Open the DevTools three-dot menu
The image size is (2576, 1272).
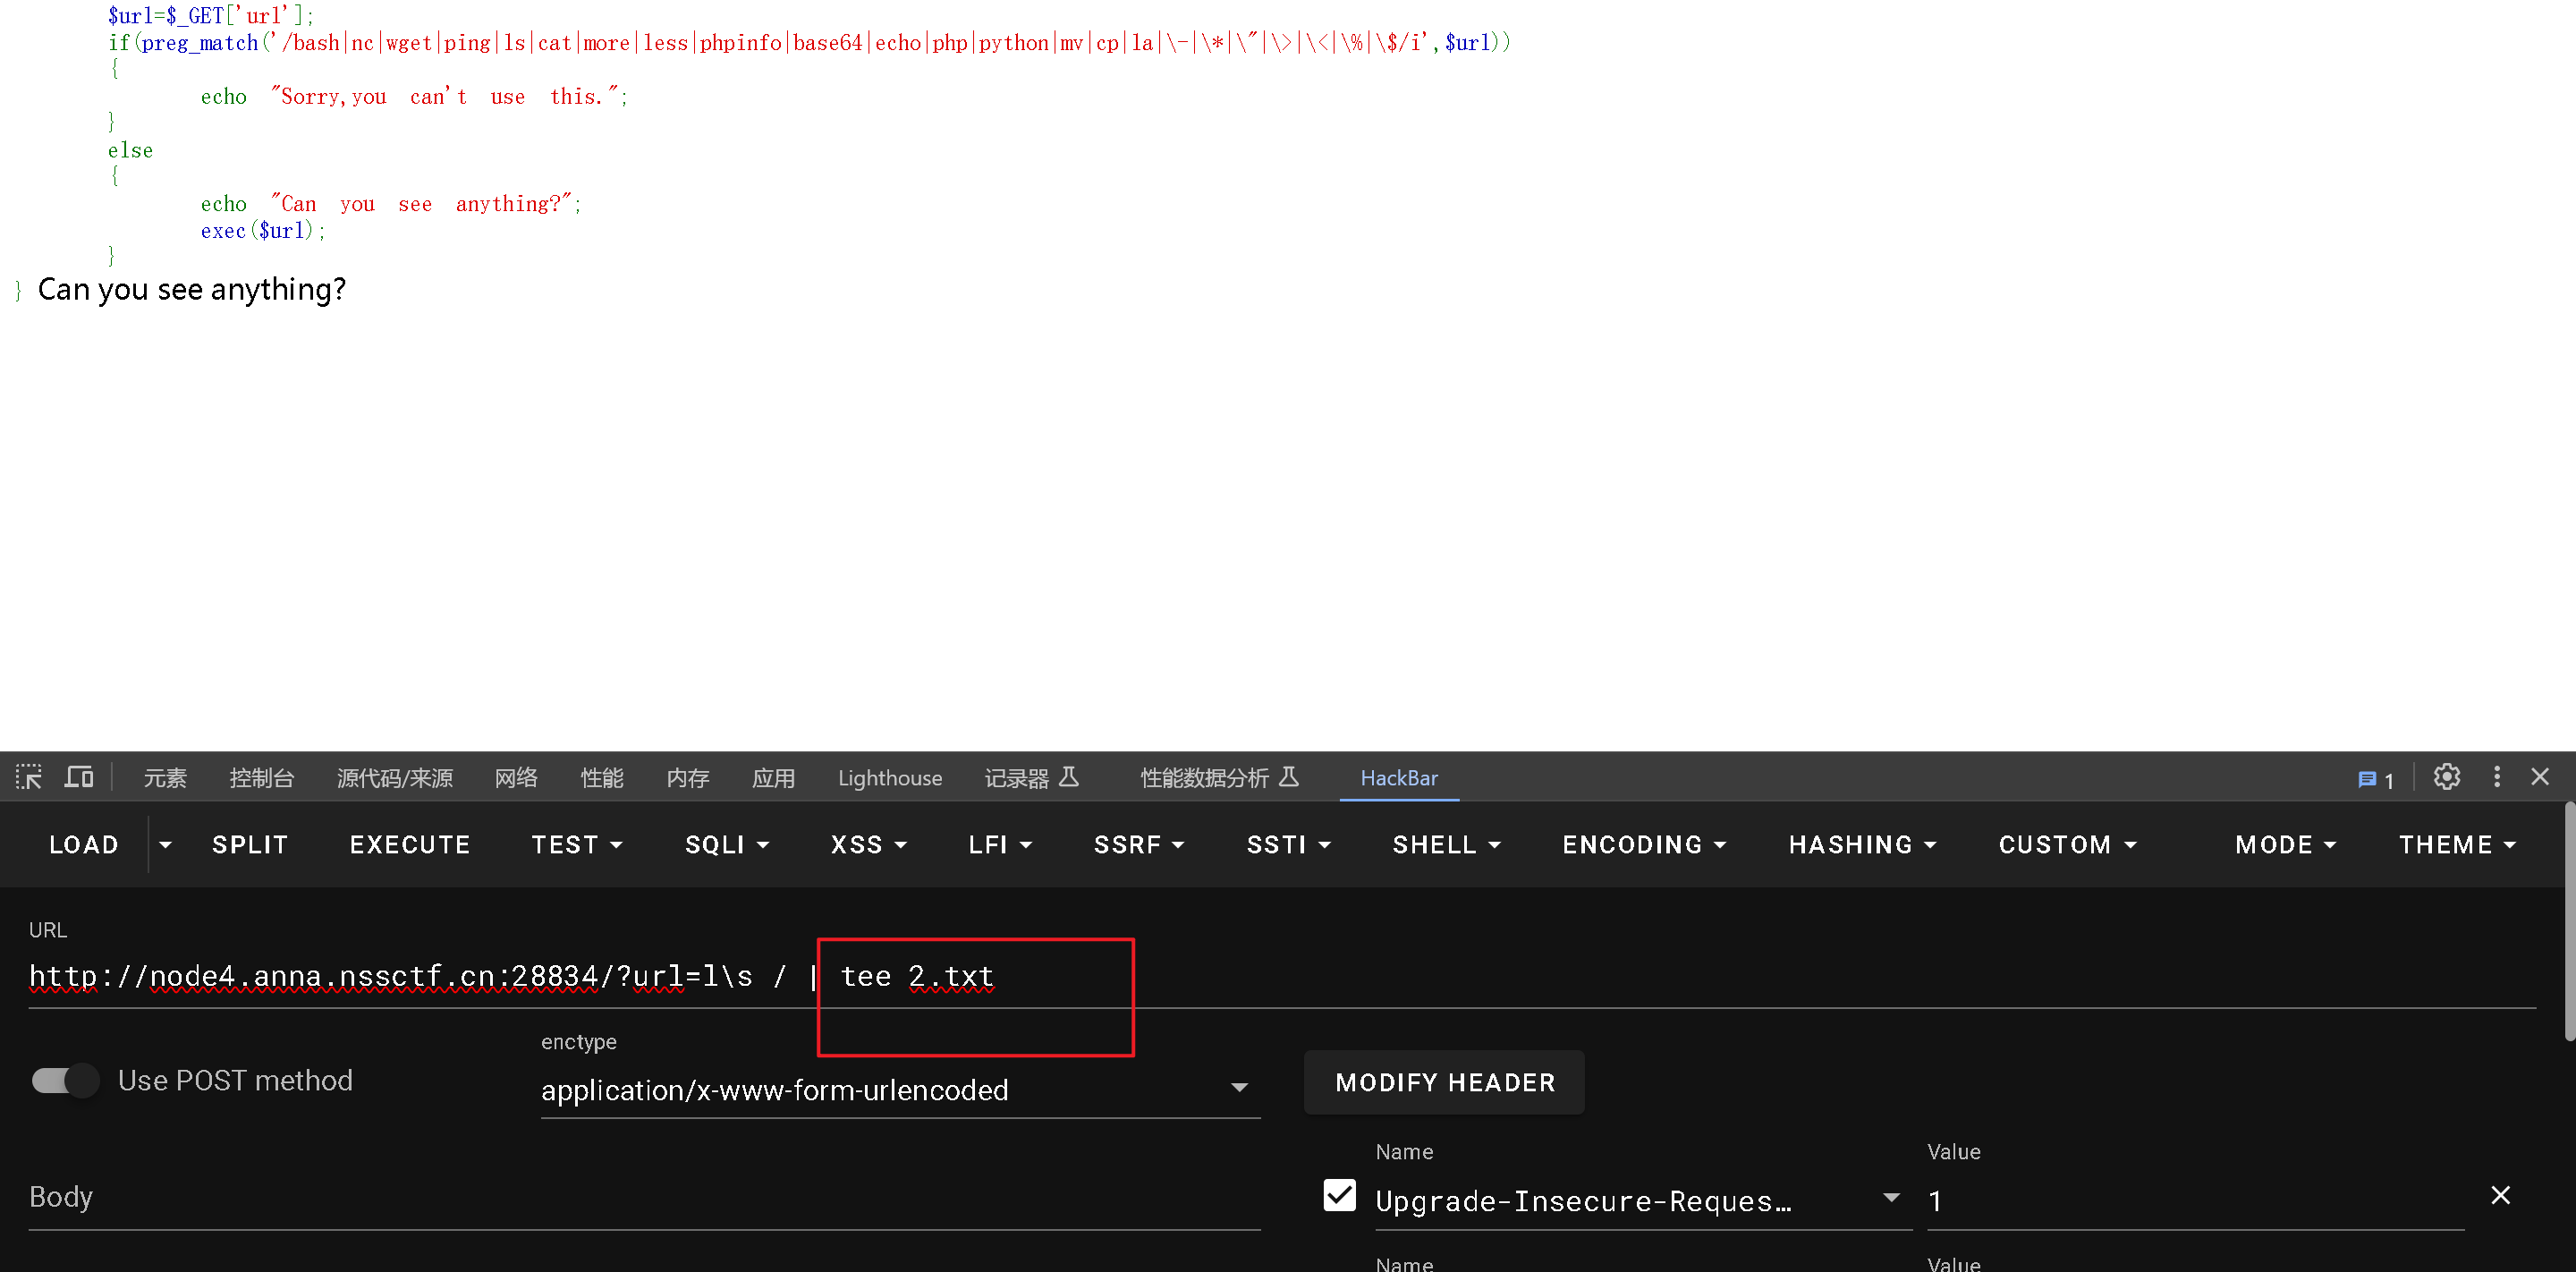2496,777
